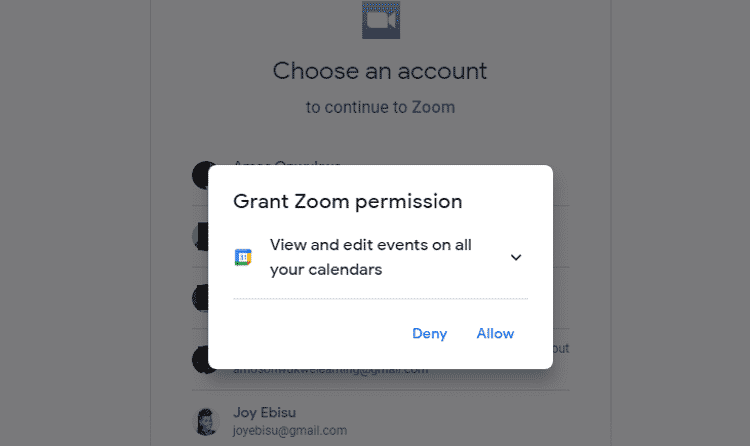Click the Zoom camera logo icon
Viewport: 750px width, 446px height.
point(380,20)
